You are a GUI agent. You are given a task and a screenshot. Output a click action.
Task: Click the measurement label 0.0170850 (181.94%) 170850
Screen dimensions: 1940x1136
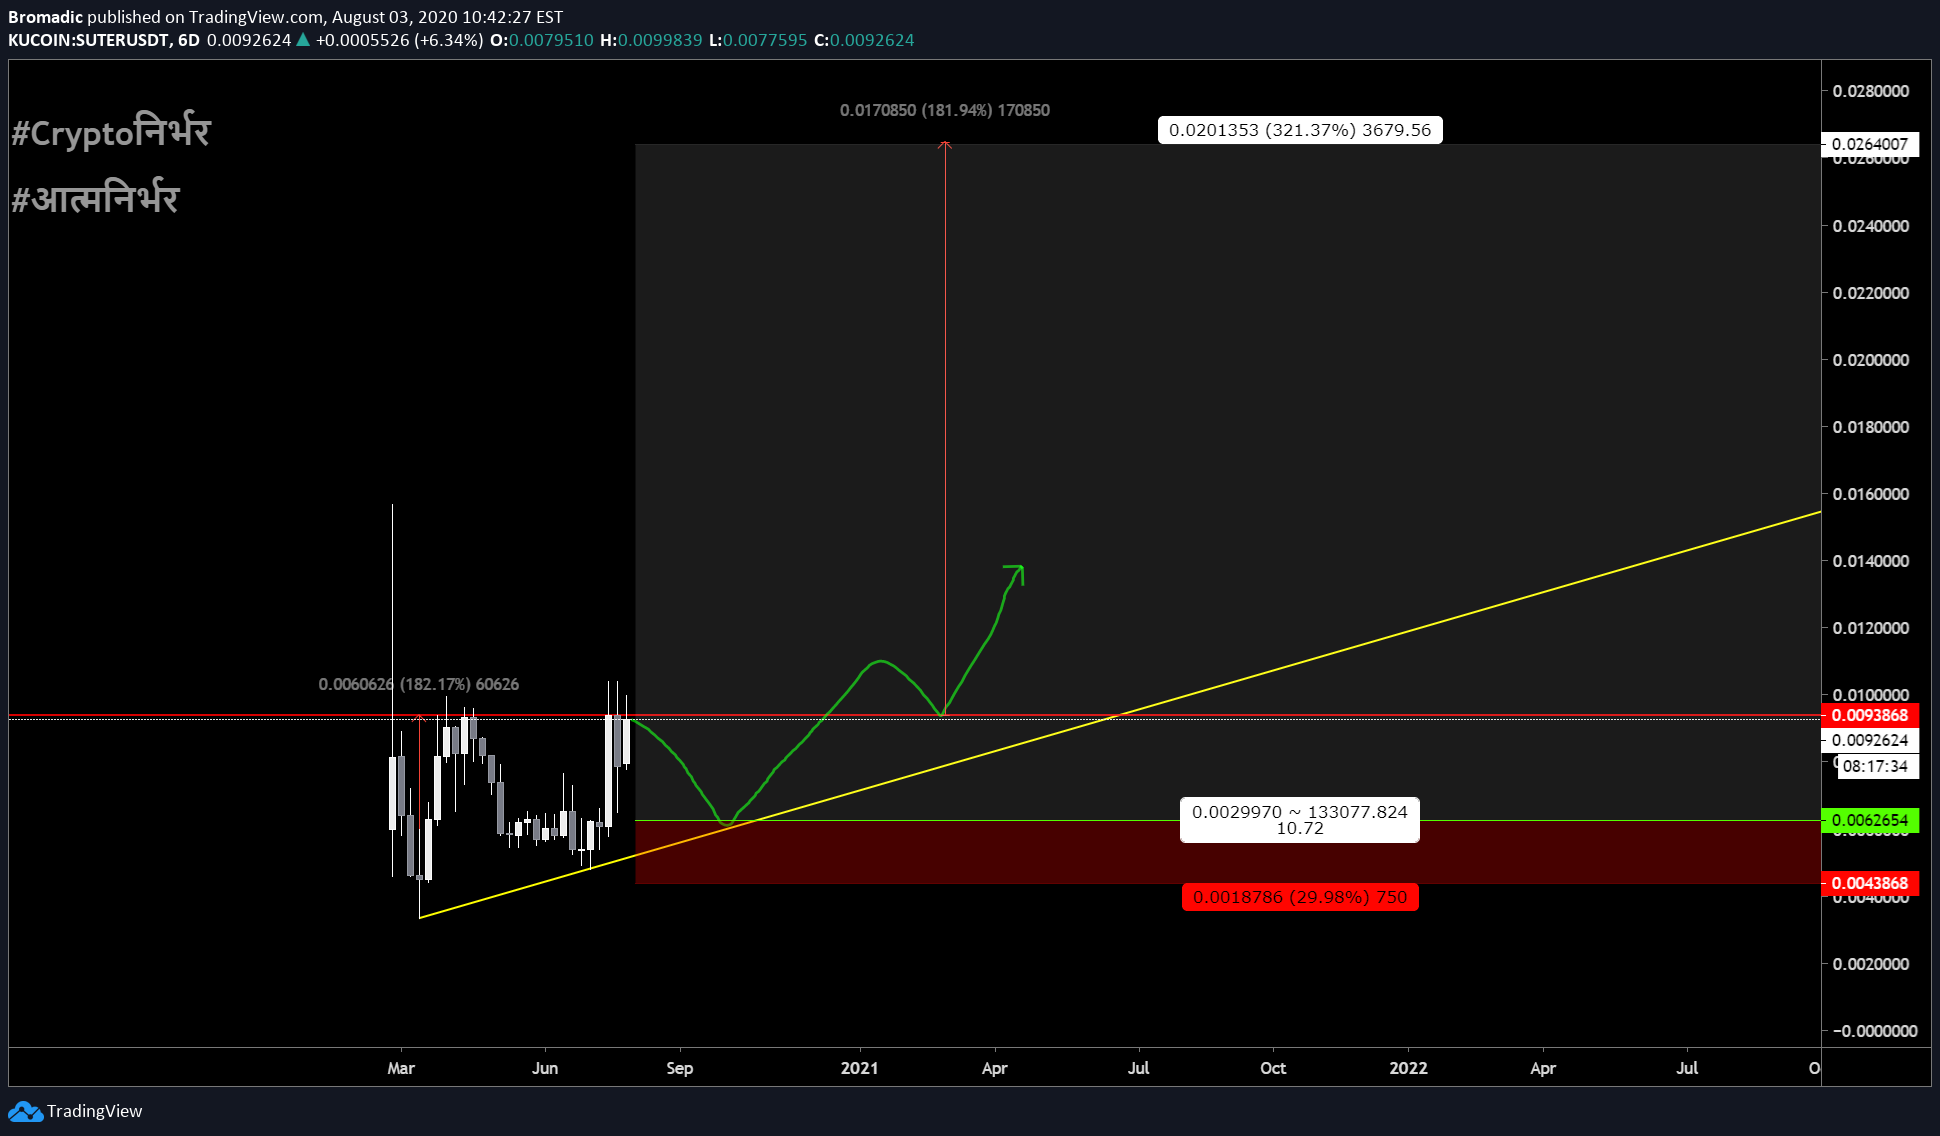[945, 110]
